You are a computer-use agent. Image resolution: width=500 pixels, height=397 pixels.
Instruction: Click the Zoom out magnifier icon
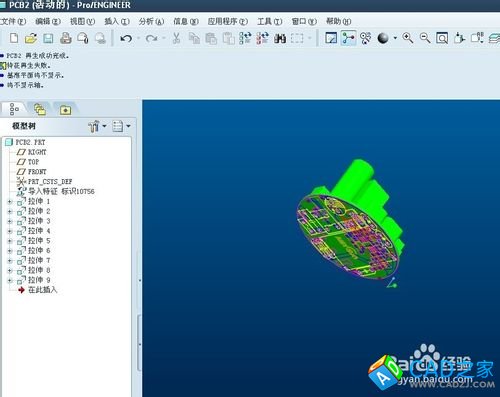(425, 38)
